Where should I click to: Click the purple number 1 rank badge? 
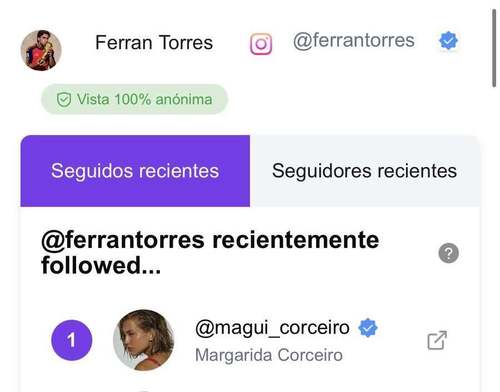click(x=72, y=340)
